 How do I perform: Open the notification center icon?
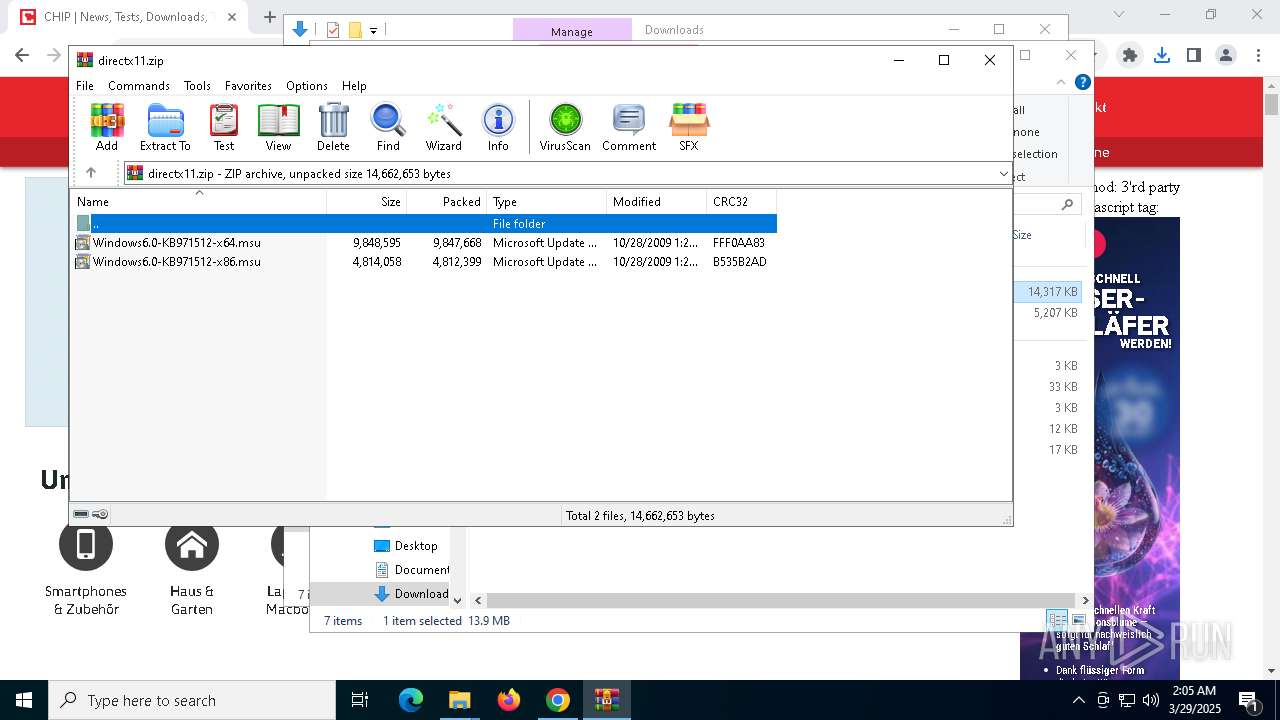[x=1248, y=700]
